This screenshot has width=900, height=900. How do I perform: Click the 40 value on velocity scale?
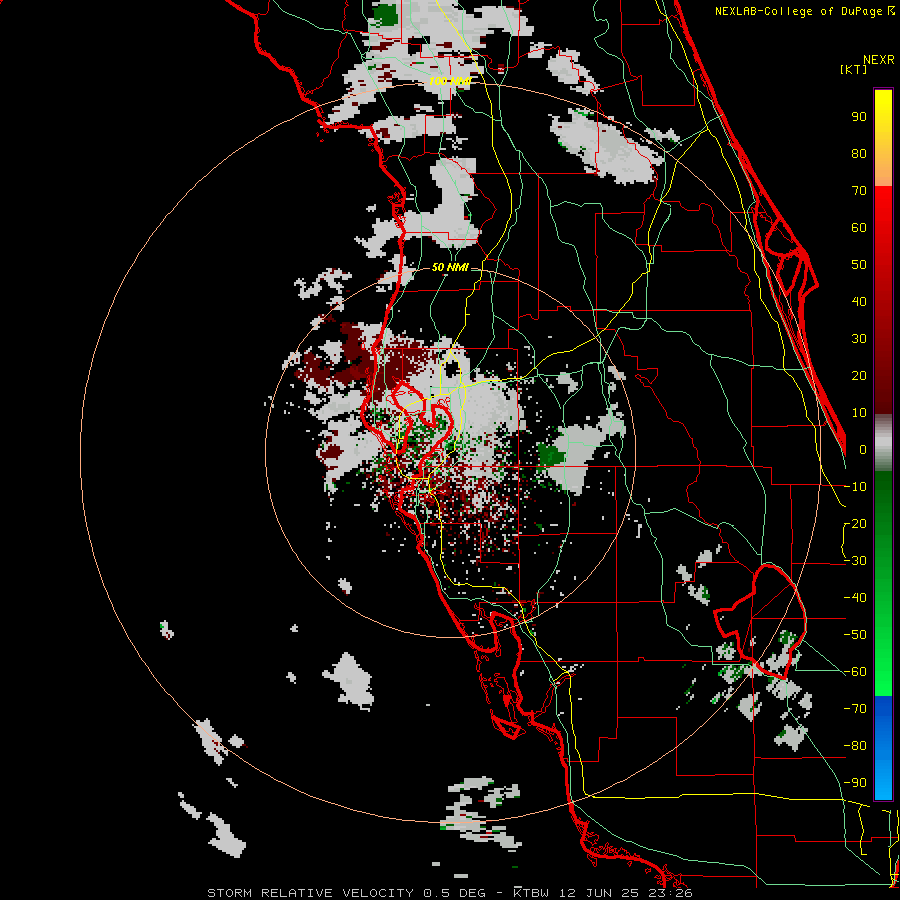click(x=859, y=301)
